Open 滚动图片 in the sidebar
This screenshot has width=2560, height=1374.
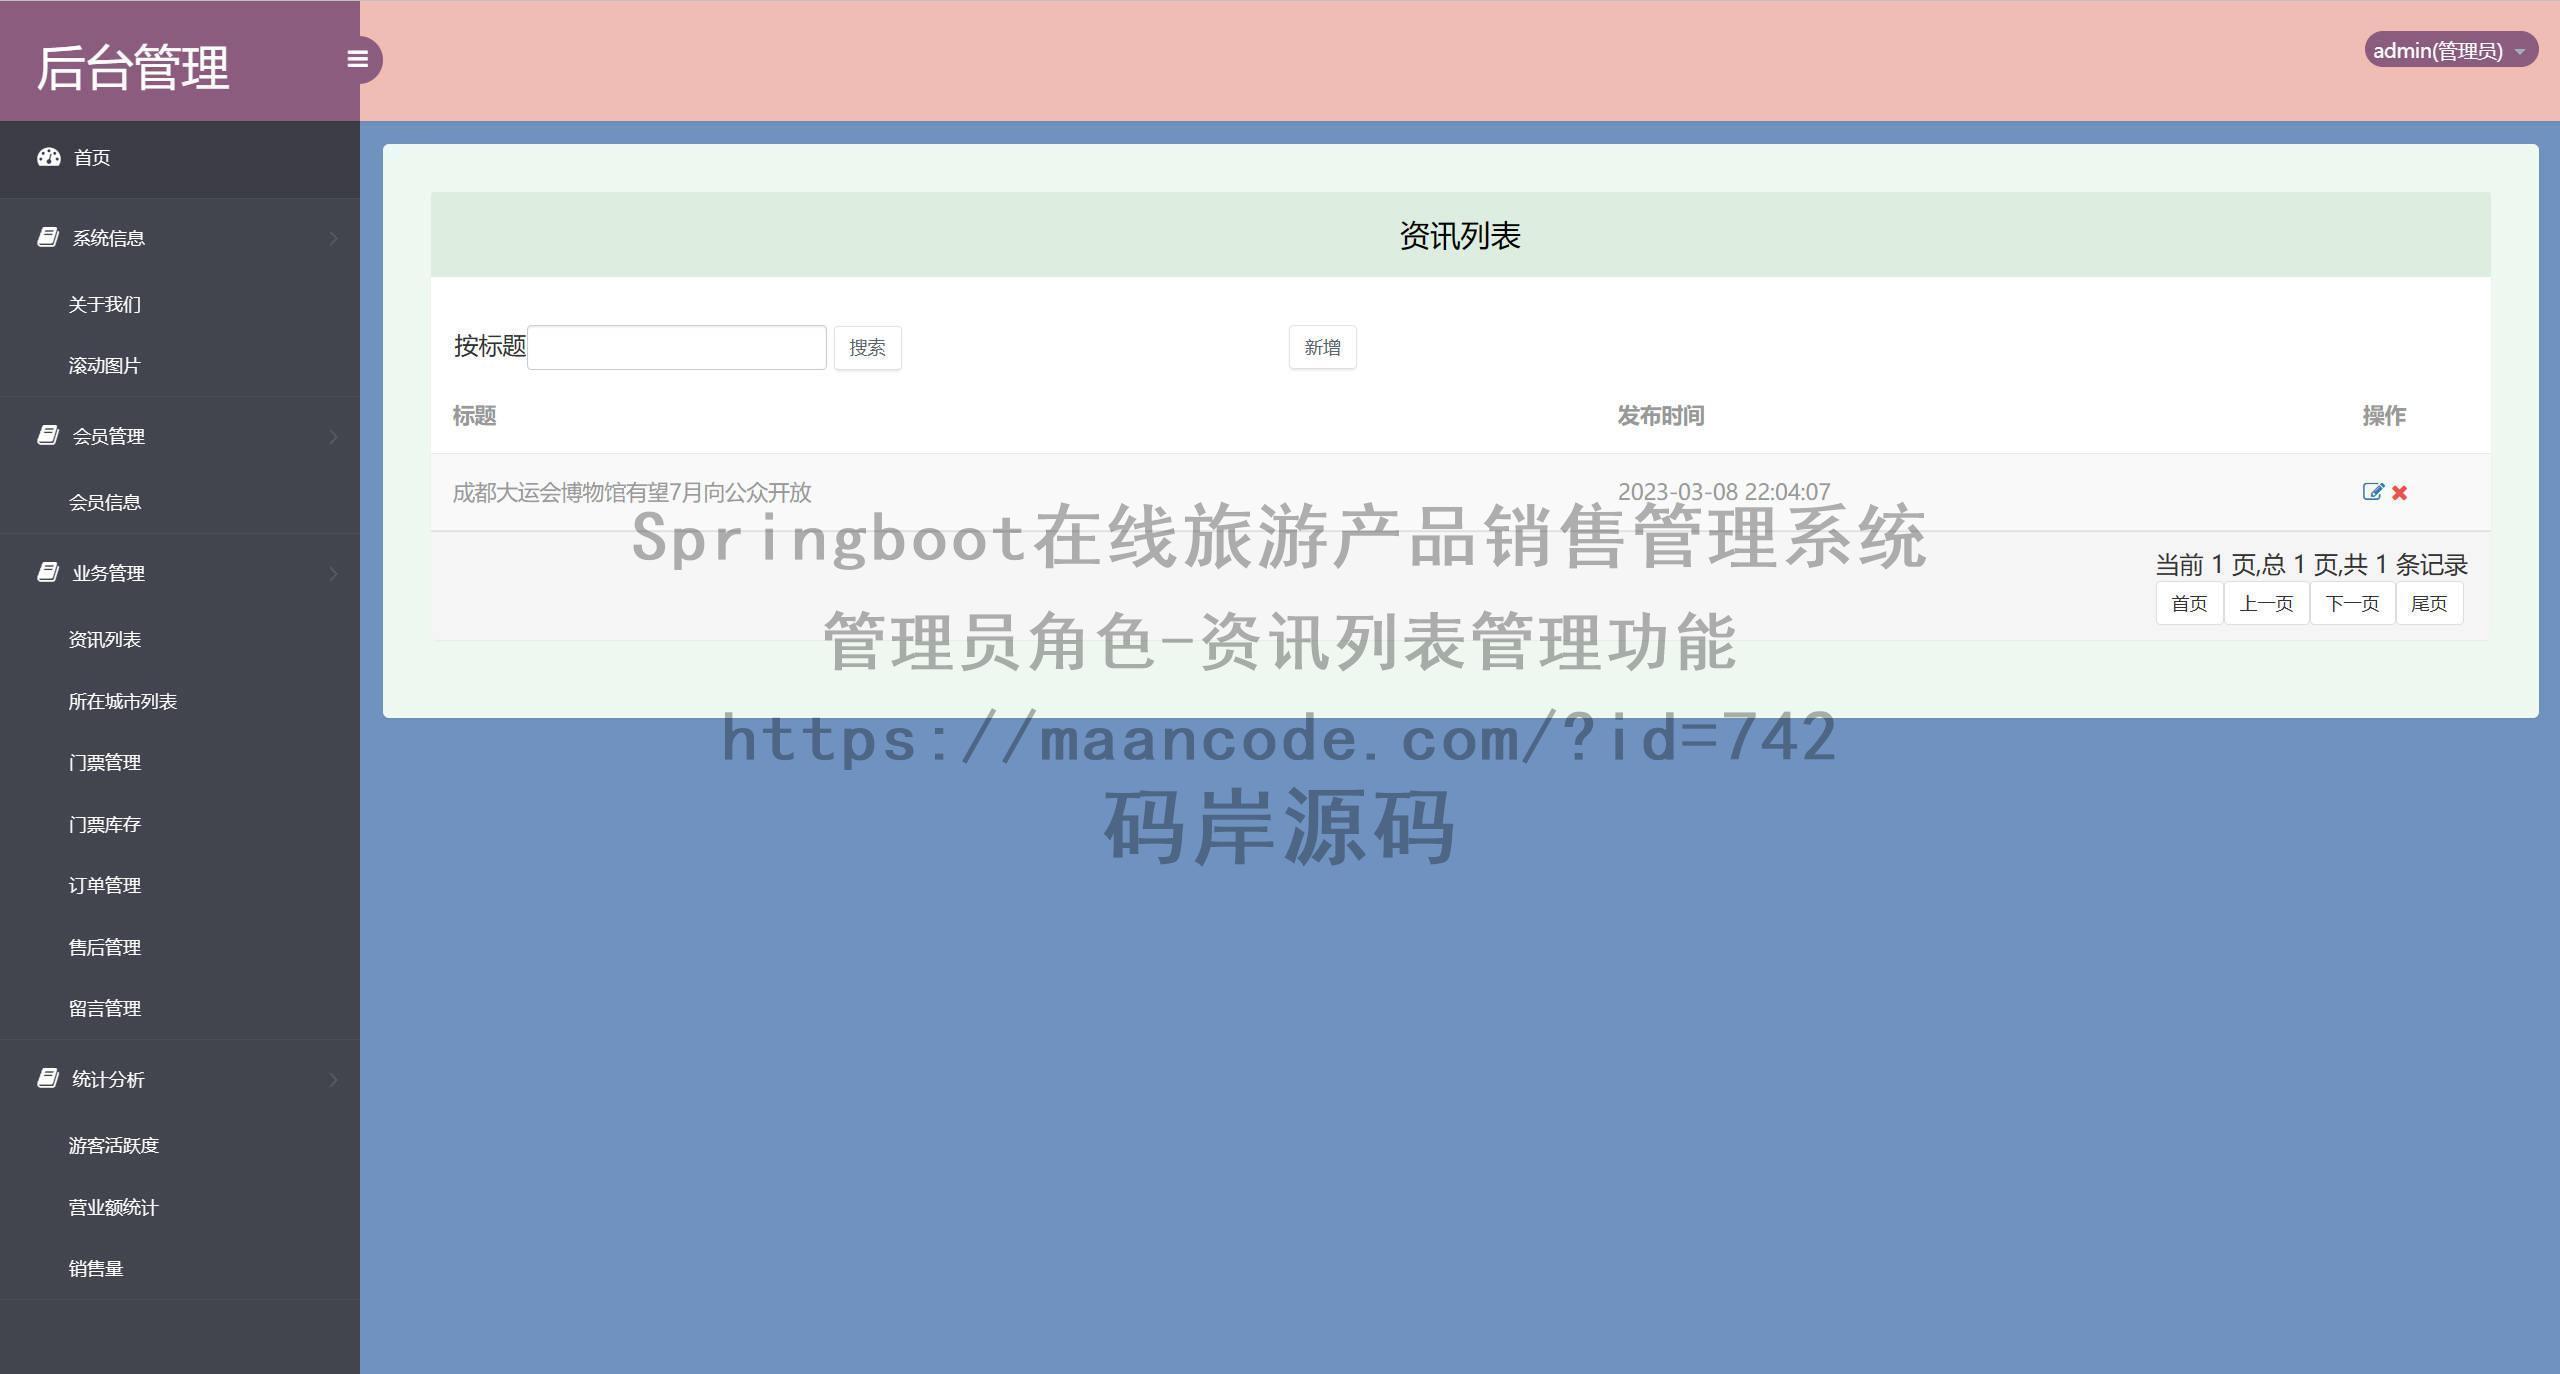(104, 366)
